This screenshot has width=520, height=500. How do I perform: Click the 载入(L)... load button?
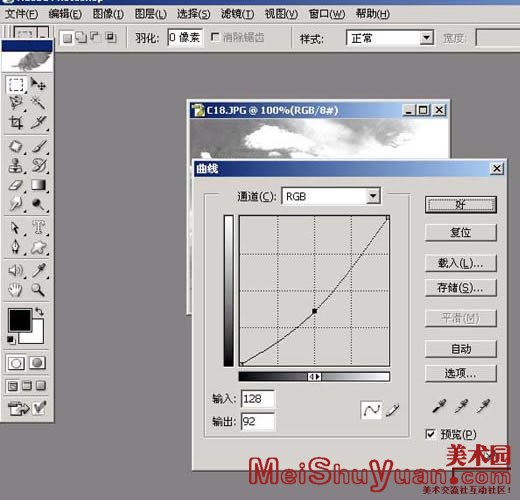[x=461, y=263]
